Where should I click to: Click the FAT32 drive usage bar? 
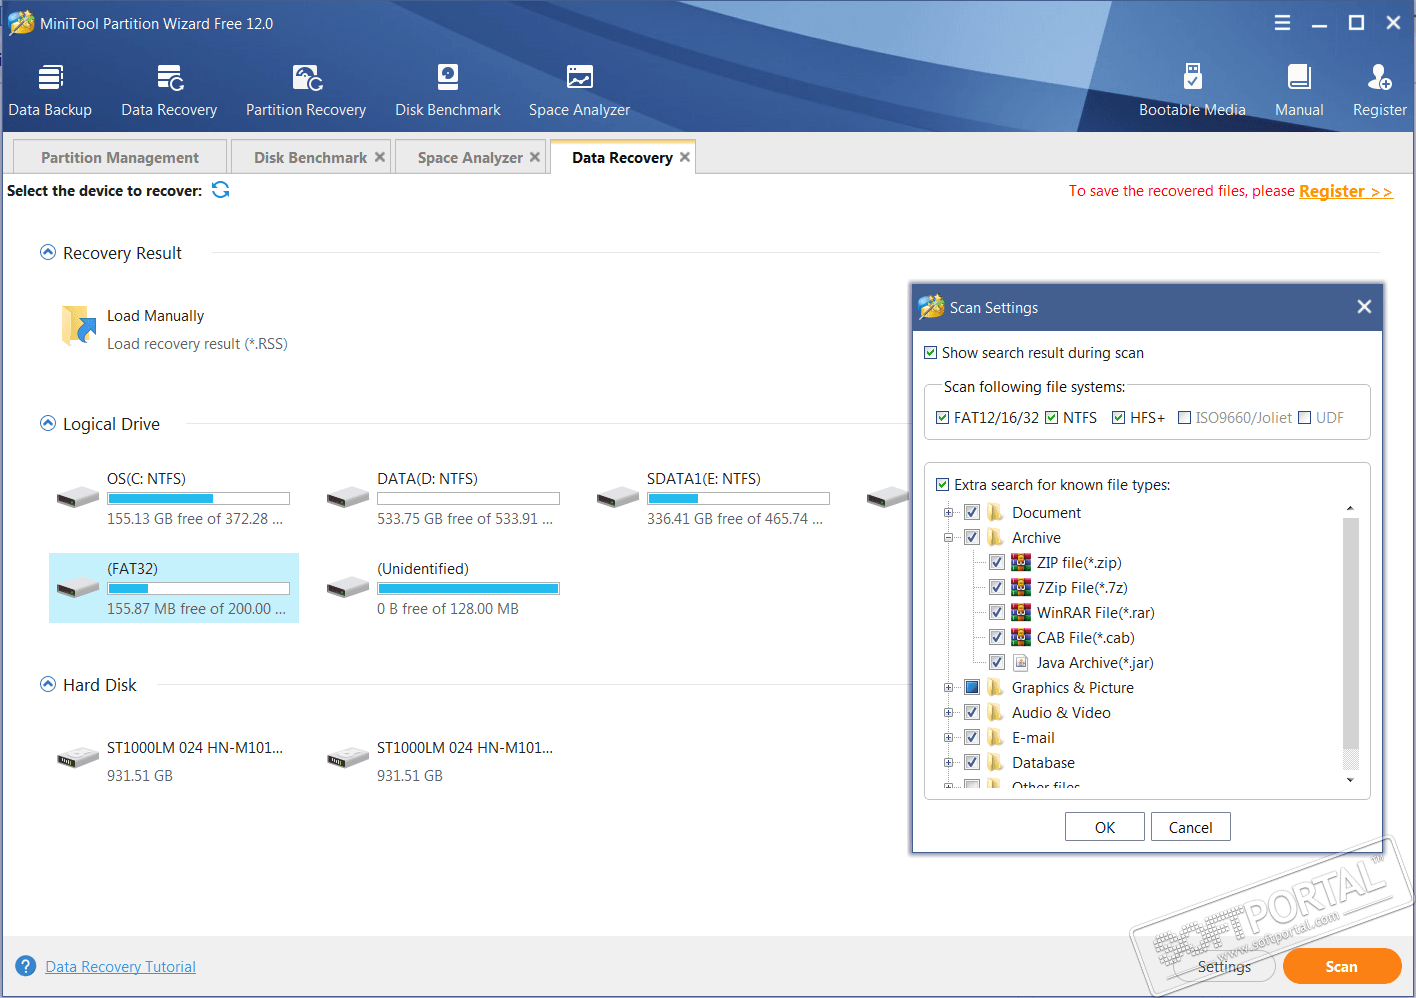tap(199, 588)
